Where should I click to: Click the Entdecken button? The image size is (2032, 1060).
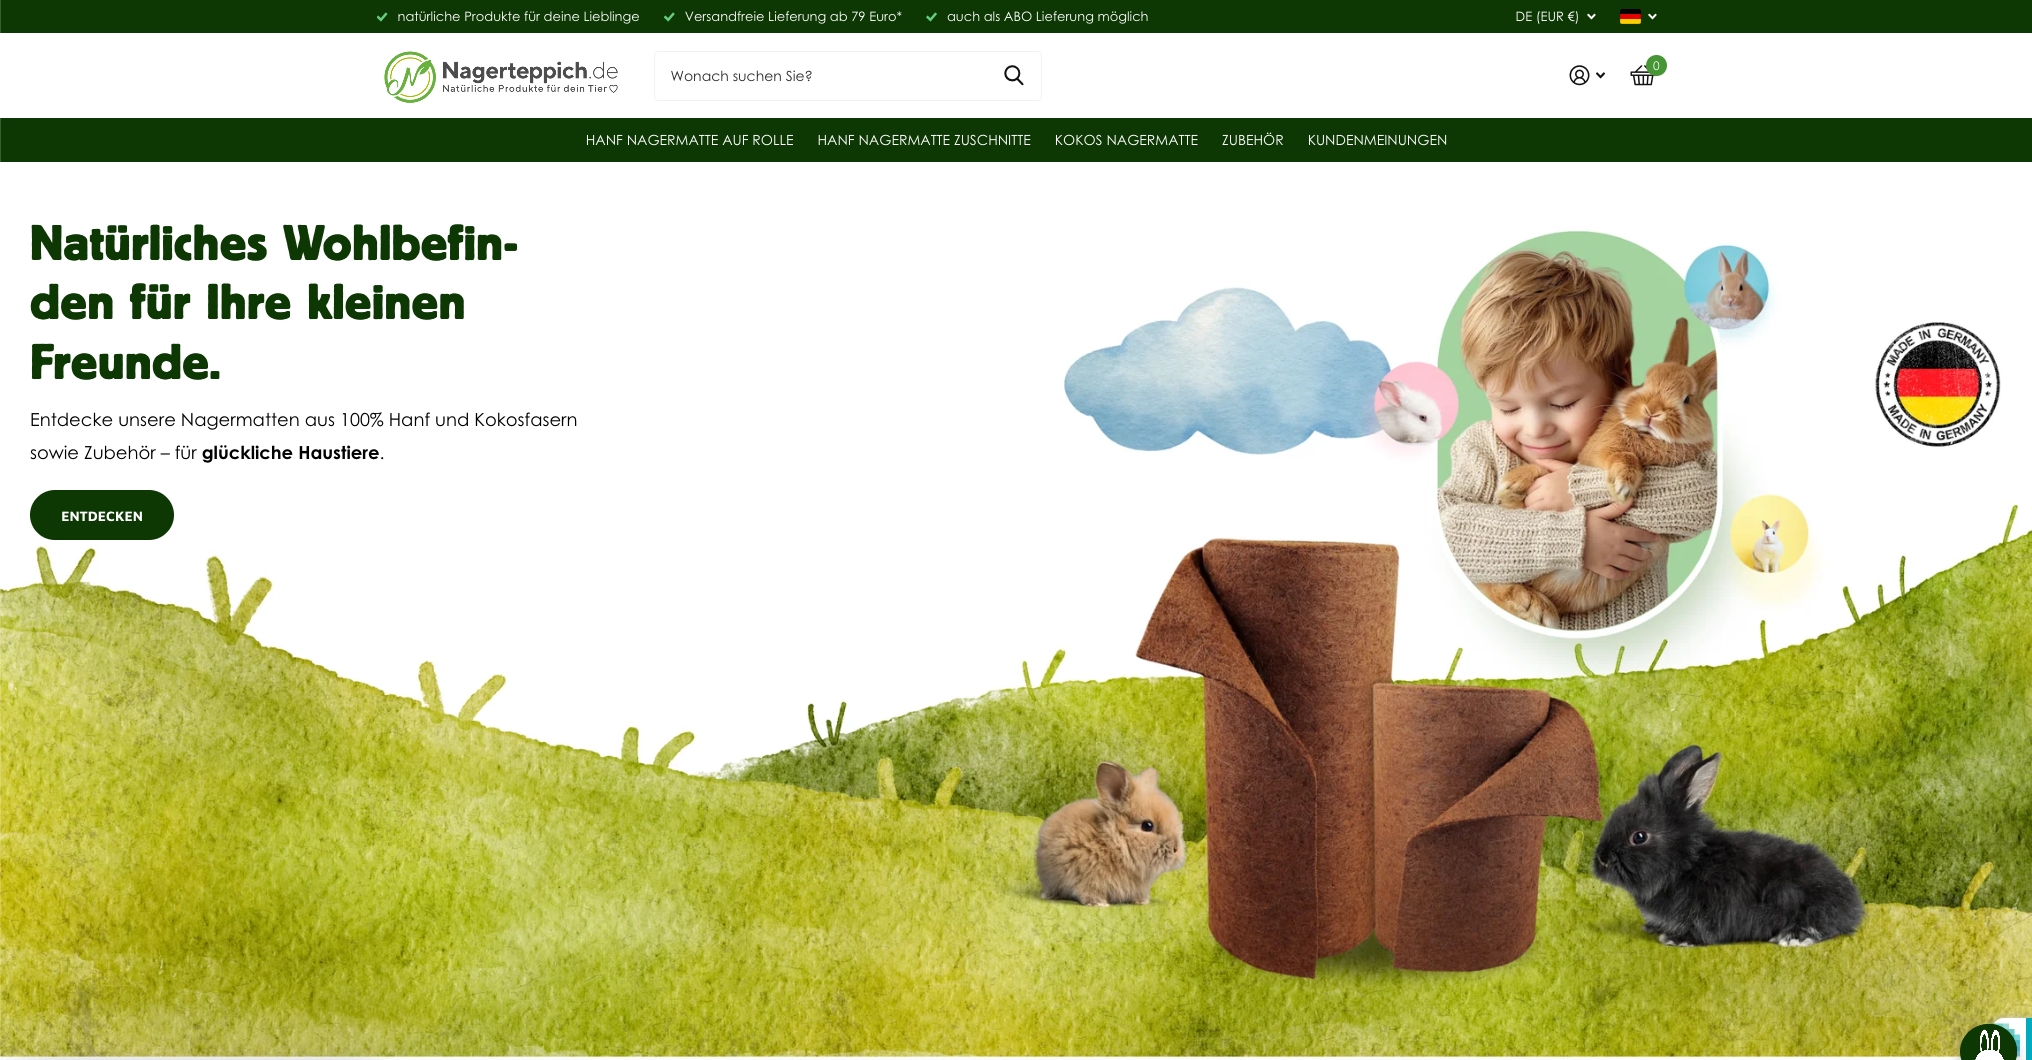click(102, 515)
